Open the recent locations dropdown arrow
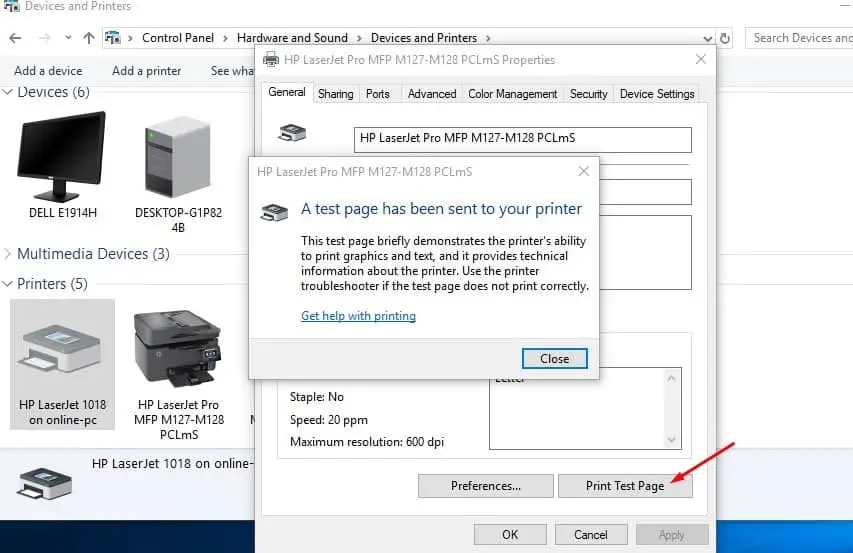The image size is (853, 553). pos(68,38)
